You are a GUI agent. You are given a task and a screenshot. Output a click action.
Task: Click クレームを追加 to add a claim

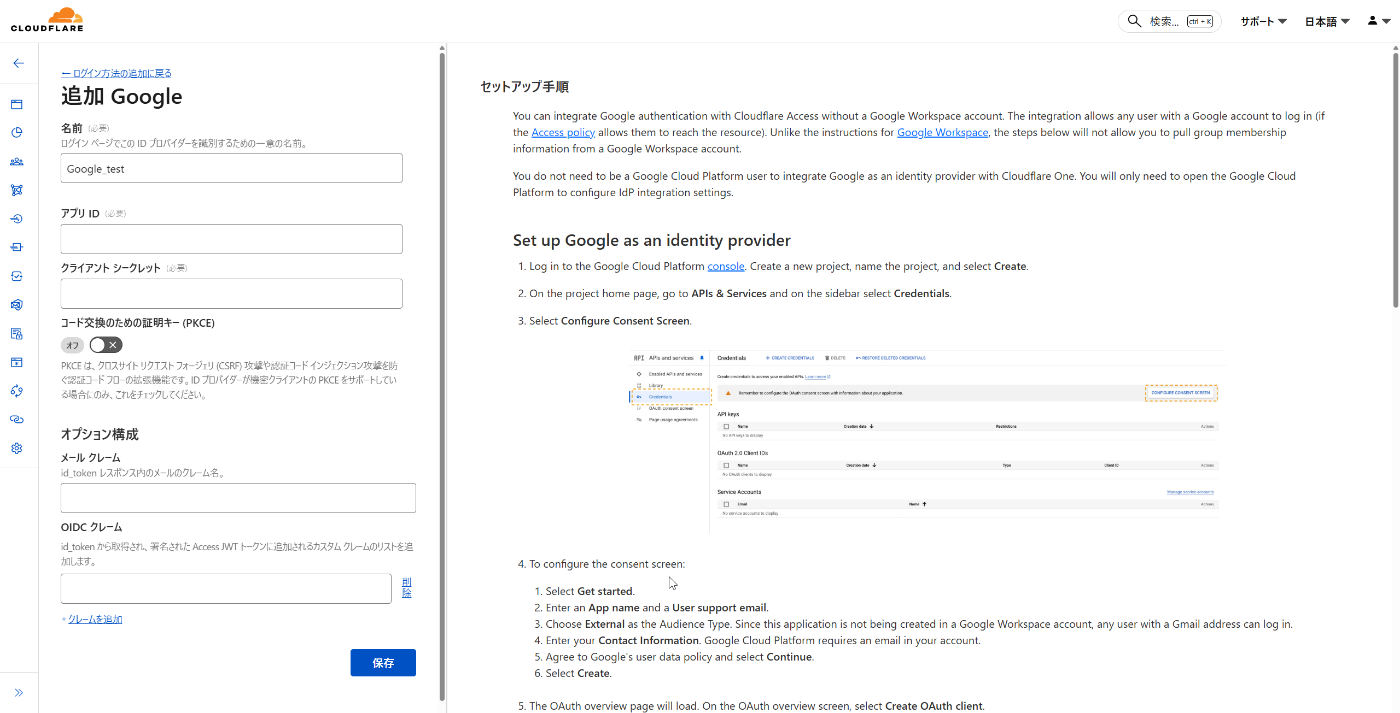[x=95, y=619]
